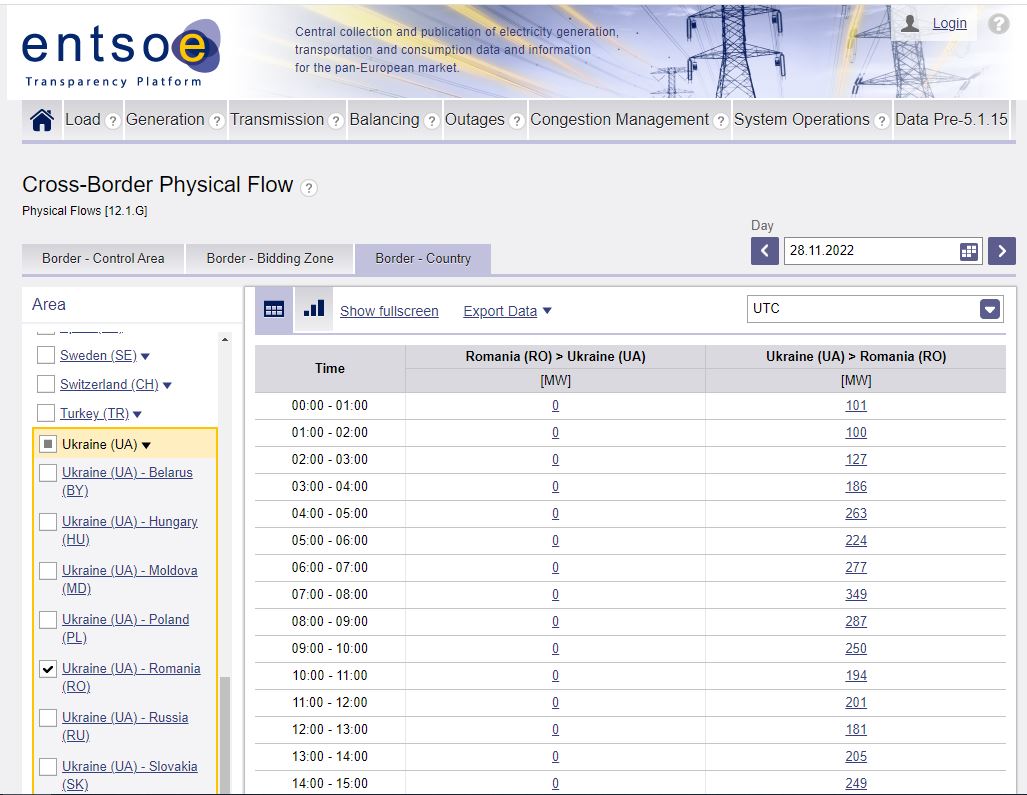This screenshot has height=795, width=1027.
Task: Toggle the Ukraine (UA) country checkbox
Action: point(48,444)
